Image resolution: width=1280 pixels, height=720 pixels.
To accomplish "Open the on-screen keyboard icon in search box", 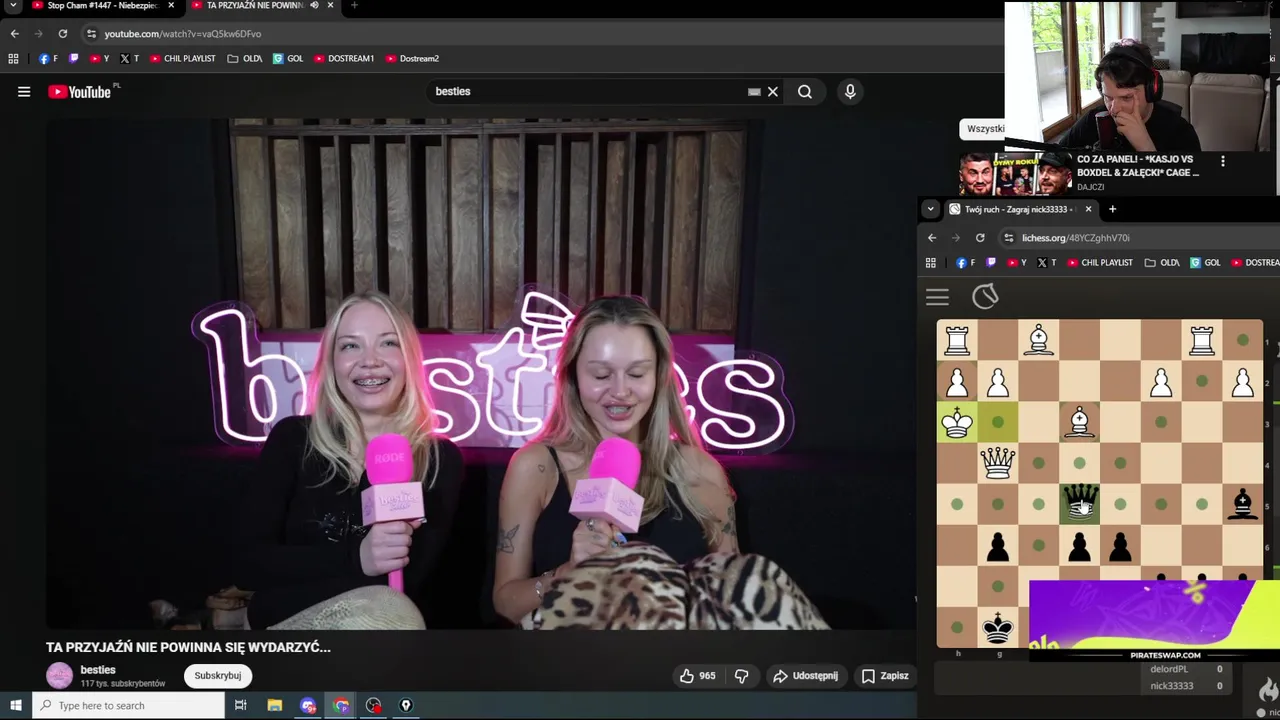I will pos(754,92).
